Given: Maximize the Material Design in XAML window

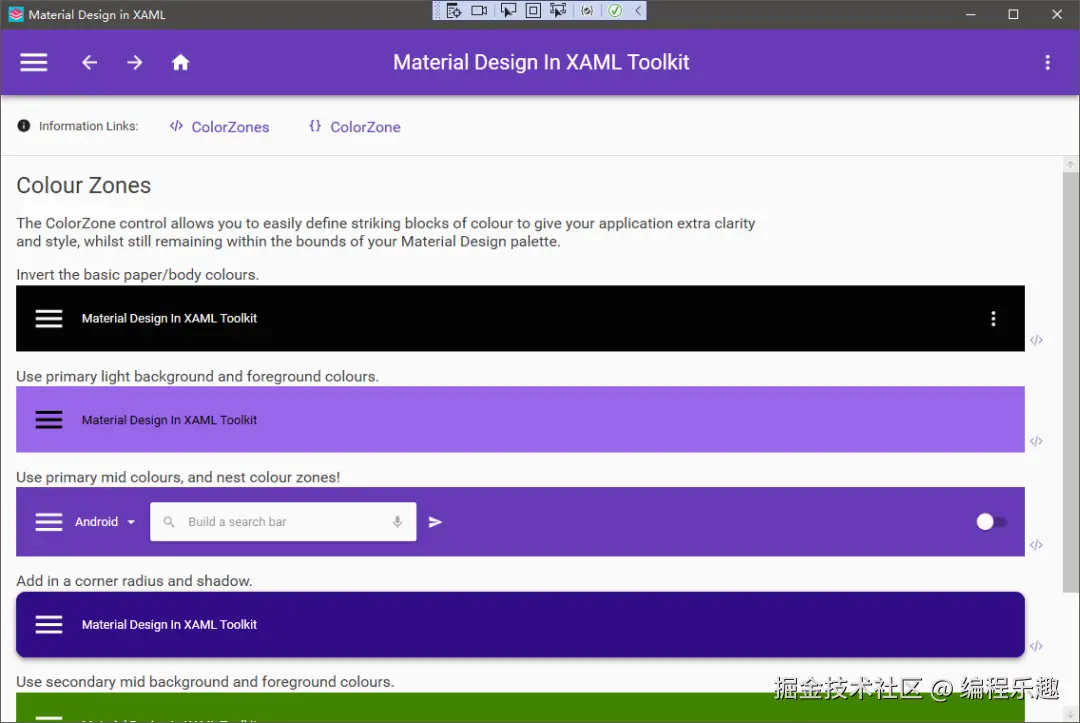Looking at the screenshot, I should [x=1013, y=14].
